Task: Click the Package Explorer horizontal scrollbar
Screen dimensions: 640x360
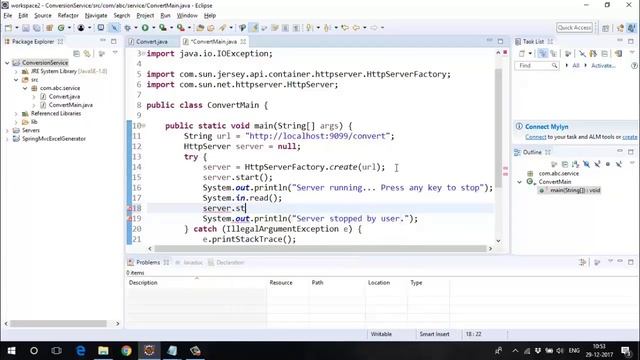Action: coord(58,324)
